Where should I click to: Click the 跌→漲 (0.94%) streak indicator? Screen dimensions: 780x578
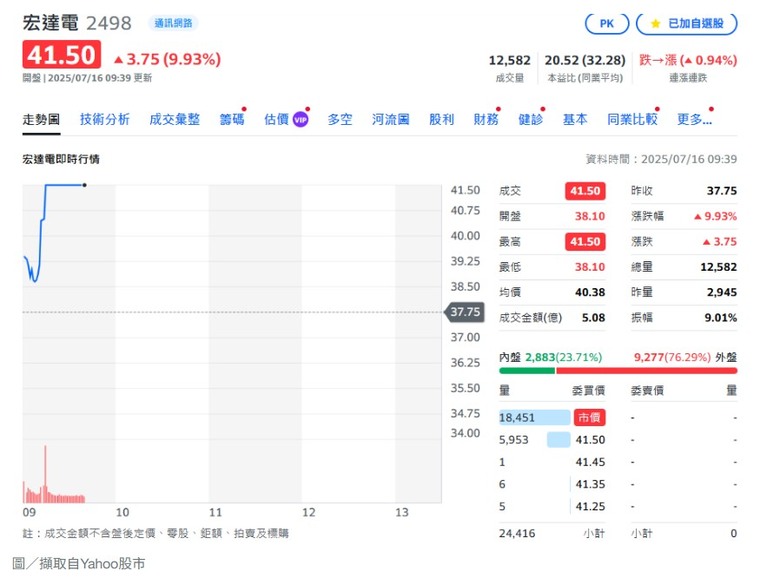coord(688,60)
